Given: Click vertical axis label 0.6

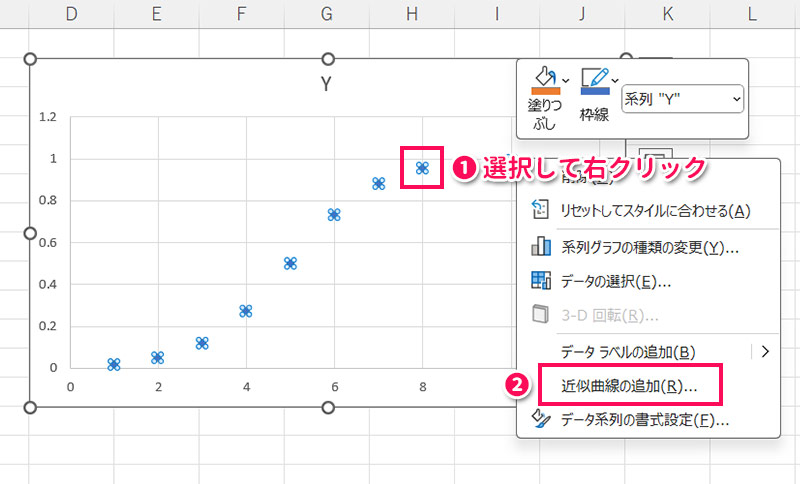Looking at the screenshot, I should click(48, 242).
